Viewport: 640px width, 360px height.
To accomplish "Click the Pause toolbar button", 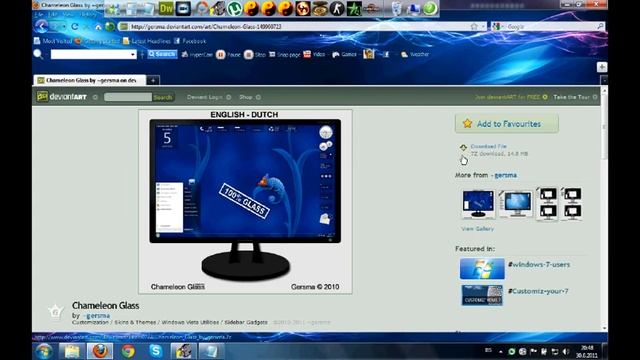I will tap(229, 55).
